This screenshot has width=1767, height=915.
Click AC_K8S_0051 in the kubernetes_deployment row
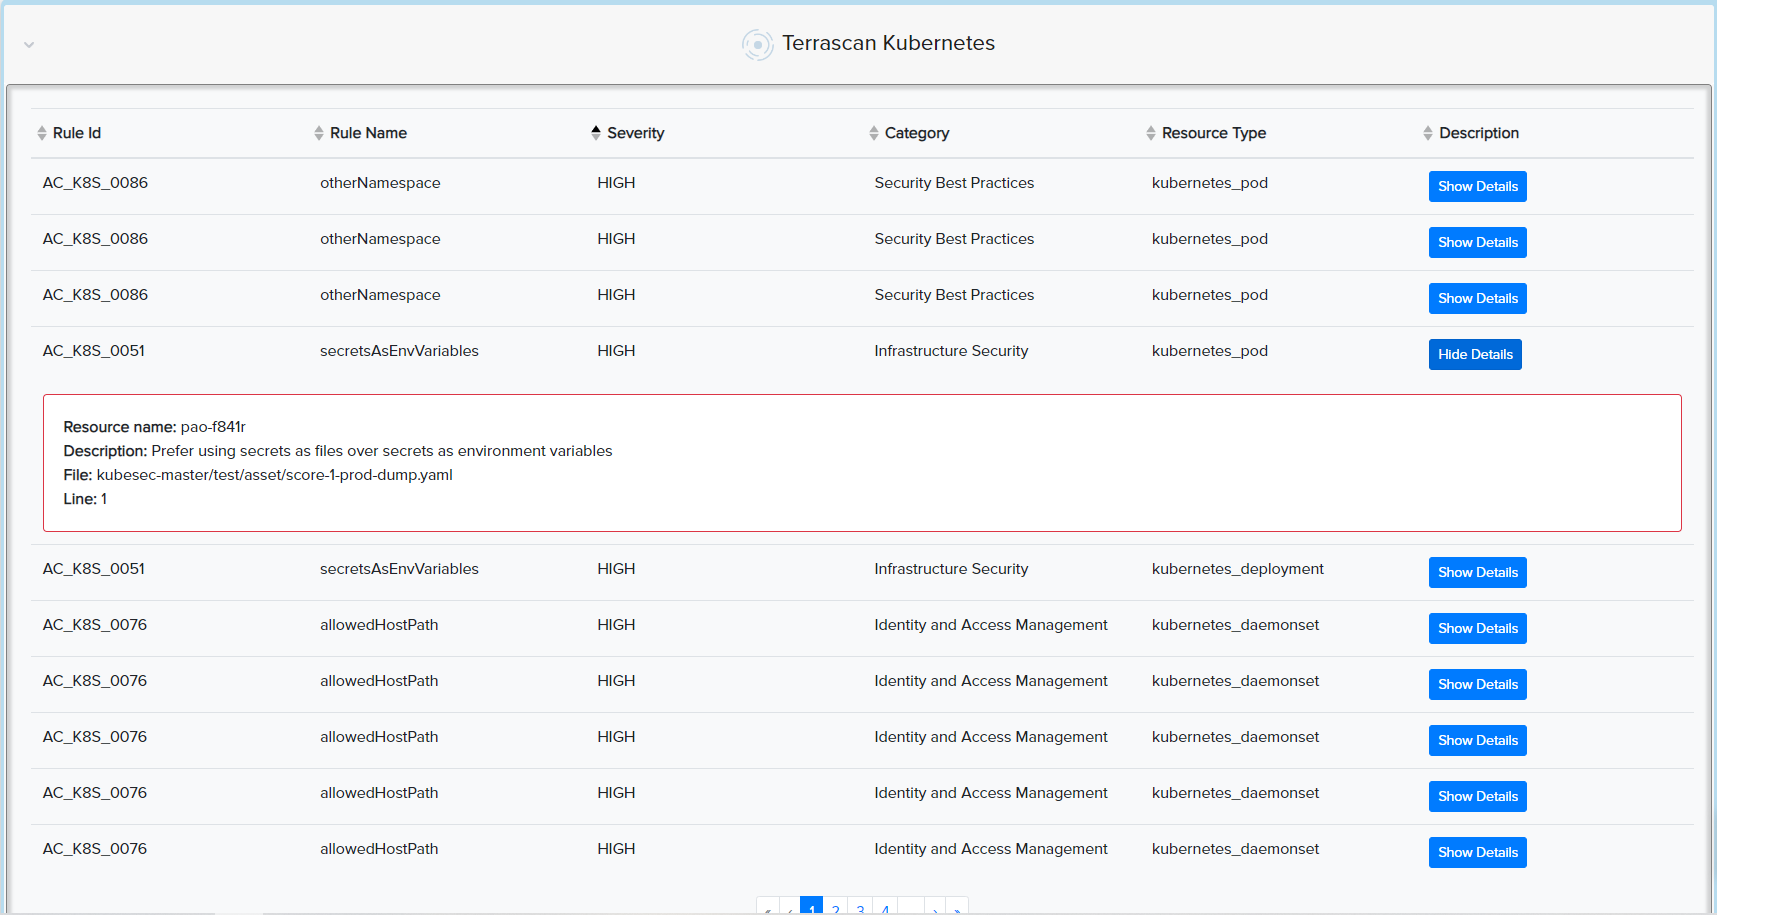pyautogui.click(x=94, y=569)
